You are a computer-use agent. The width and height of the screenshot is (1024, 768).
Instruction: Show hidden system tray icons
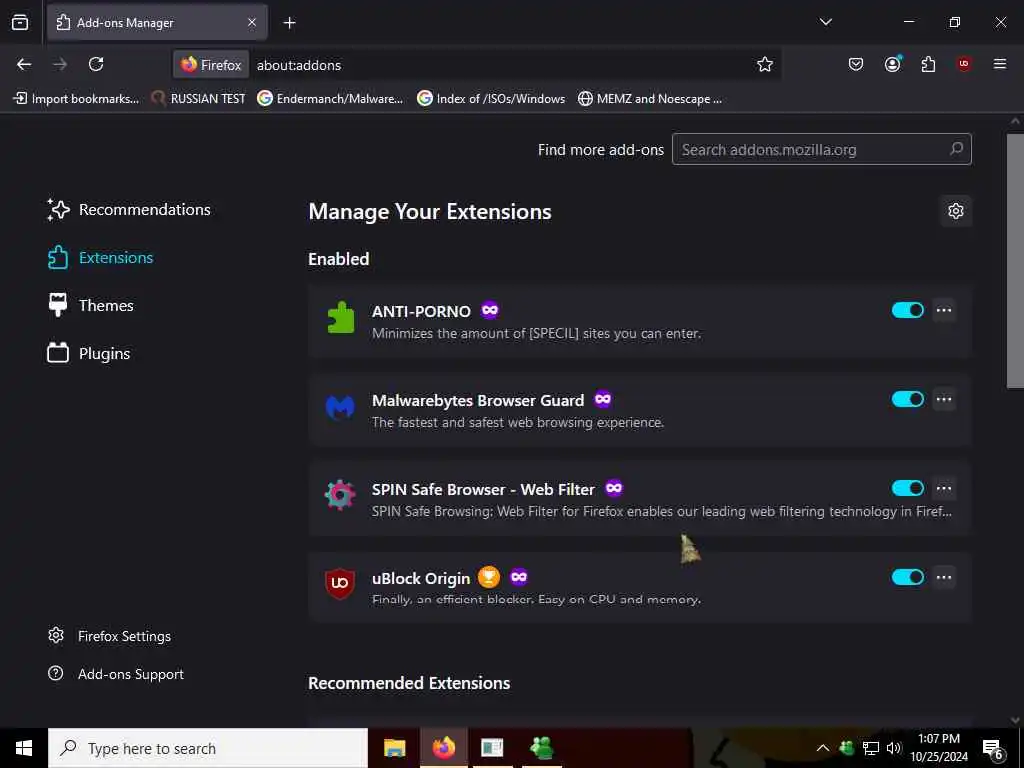[x=823, y=748]
